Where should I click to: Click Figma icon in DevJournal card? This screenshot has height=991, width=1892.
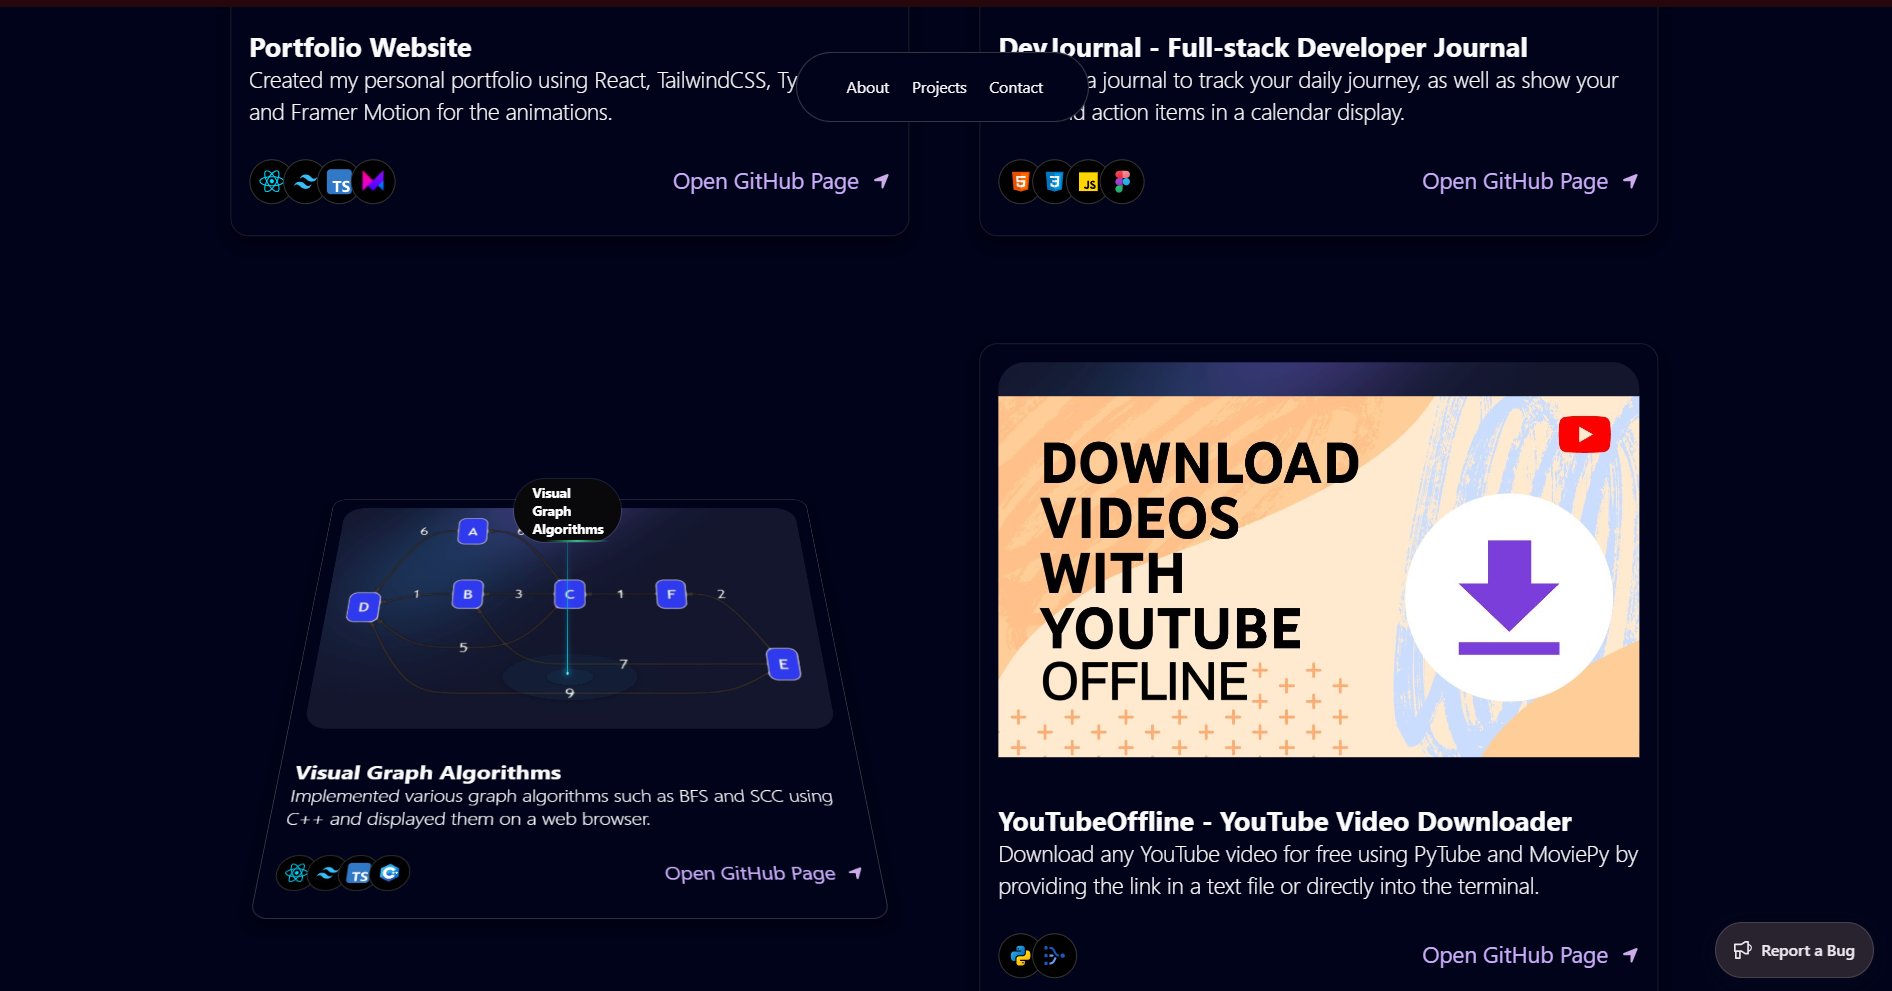1123,182
